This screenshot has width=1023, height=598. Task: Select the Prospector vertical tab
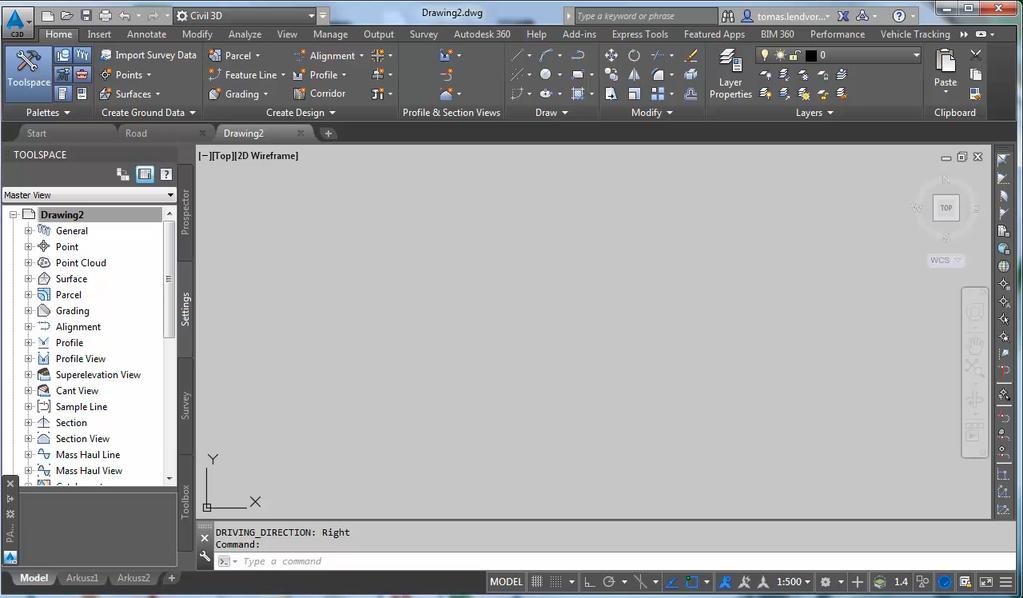(x=185, y=212)
